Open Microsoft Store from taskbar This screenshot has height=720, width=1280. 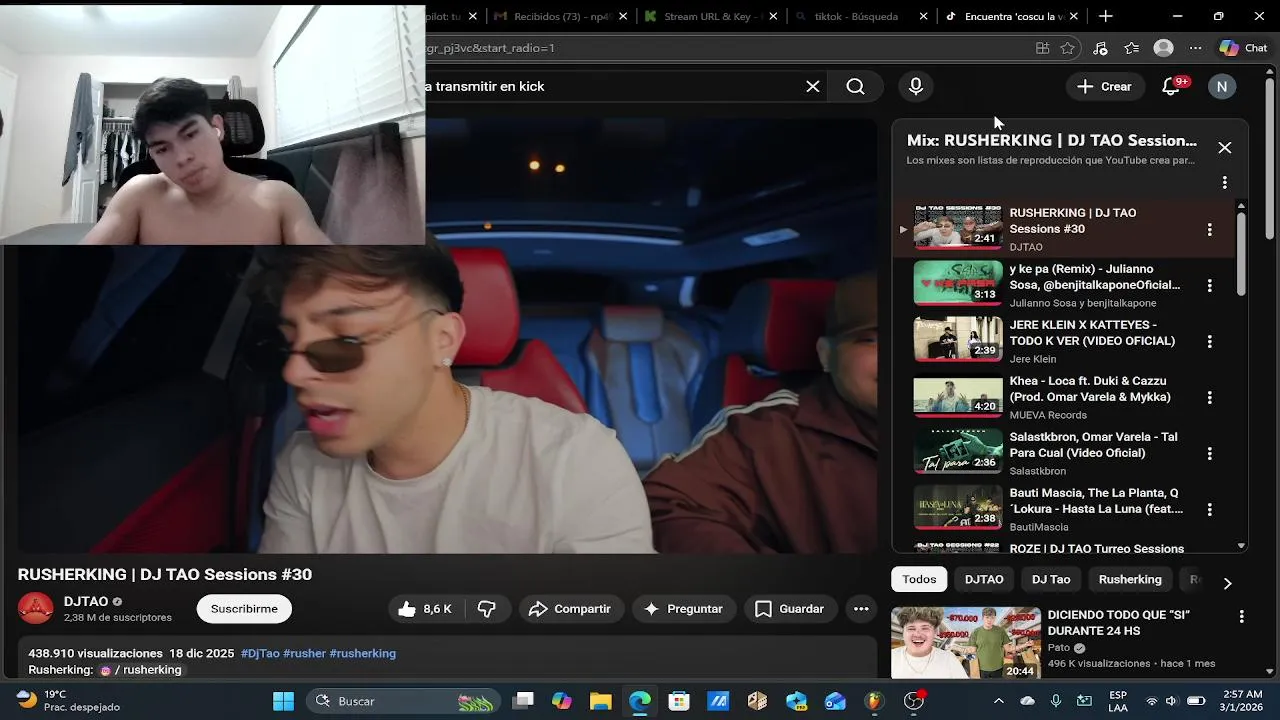tap(679, 701)
